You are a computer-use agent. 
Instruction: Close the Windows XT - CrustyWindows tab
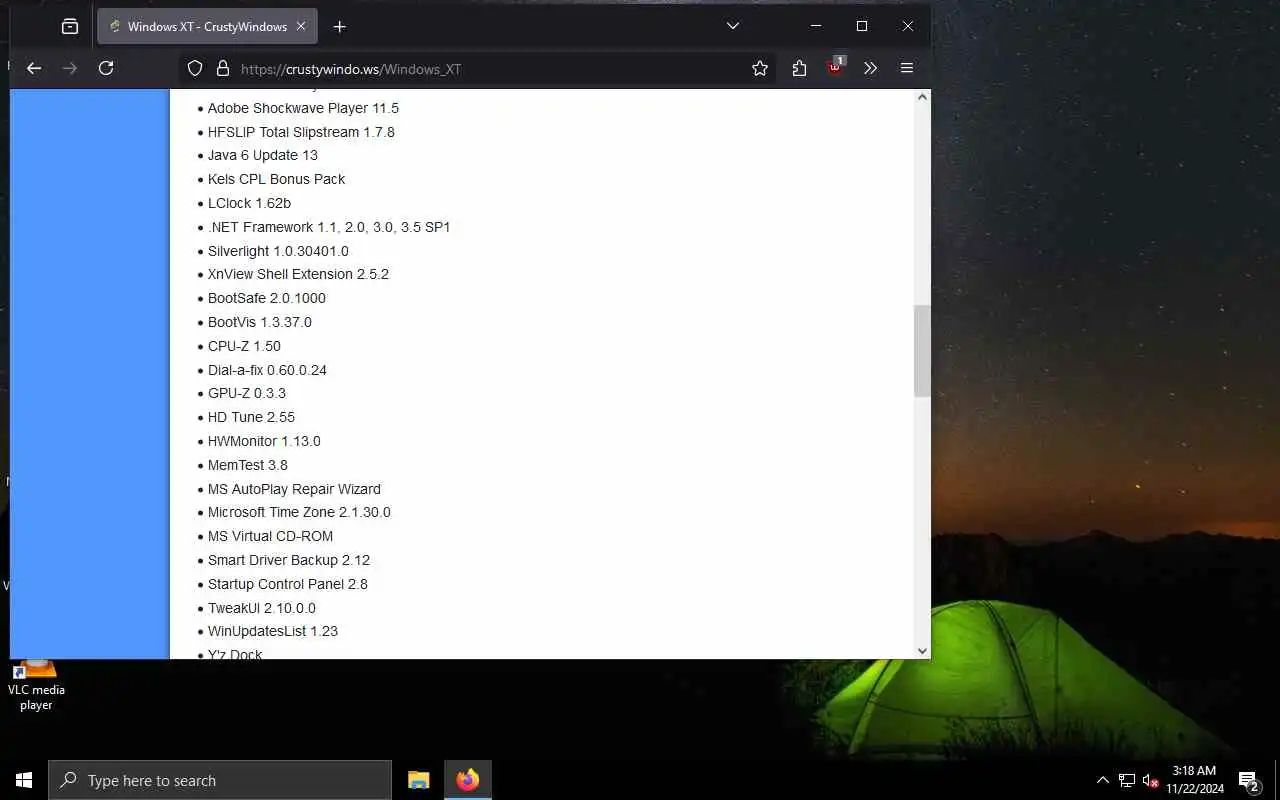click(x=301, y=26)
